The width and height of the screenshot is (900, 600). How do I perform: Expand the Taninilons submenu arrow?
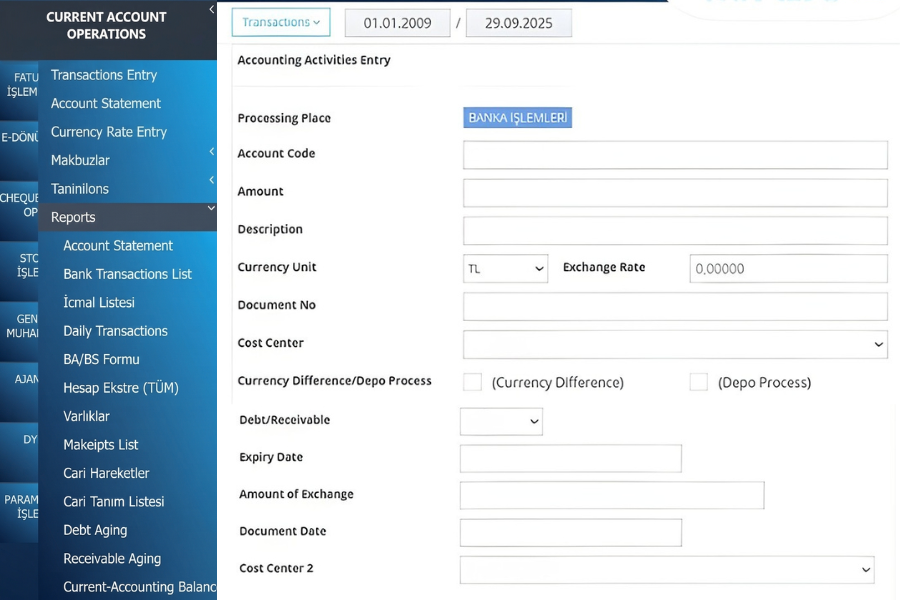211,180
